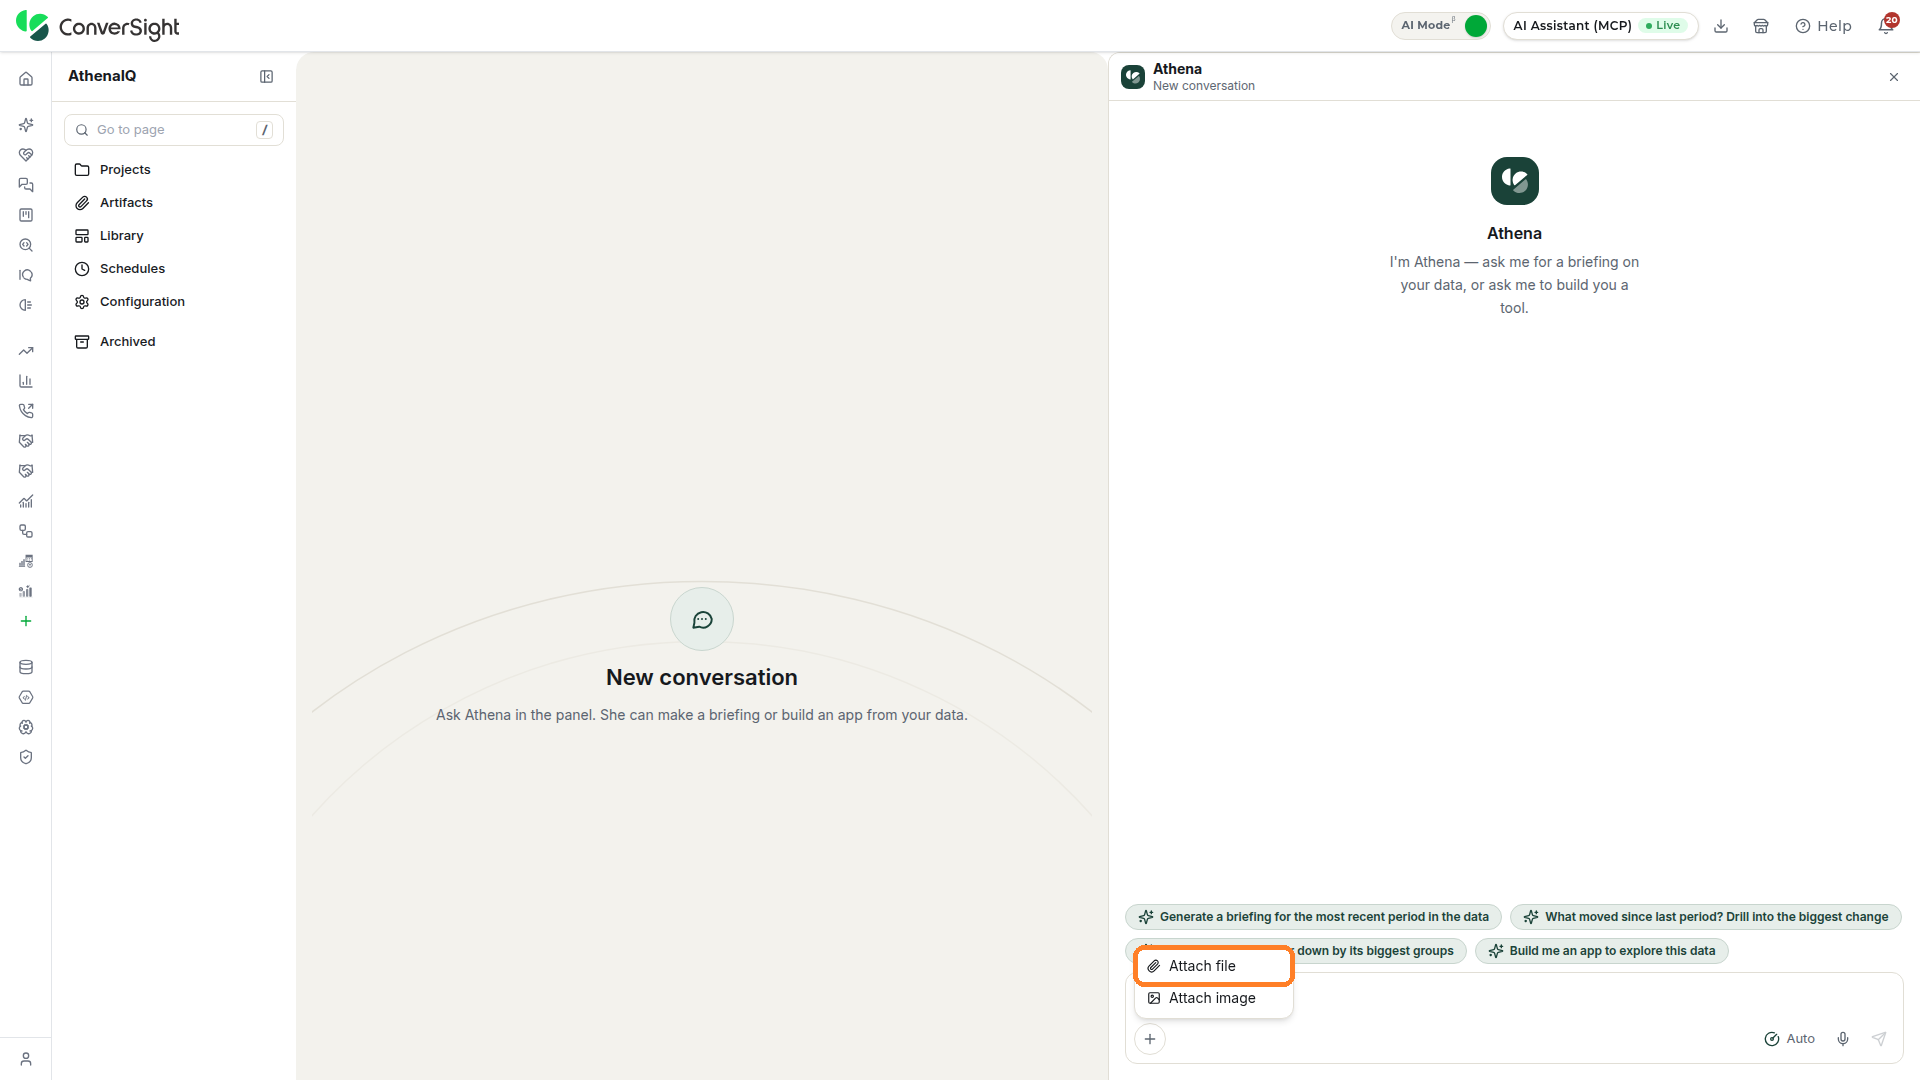Click the download icon in top bar
This screenshot has width=1920, height=1080.
pyautogui.click(x=1721, y=26)
